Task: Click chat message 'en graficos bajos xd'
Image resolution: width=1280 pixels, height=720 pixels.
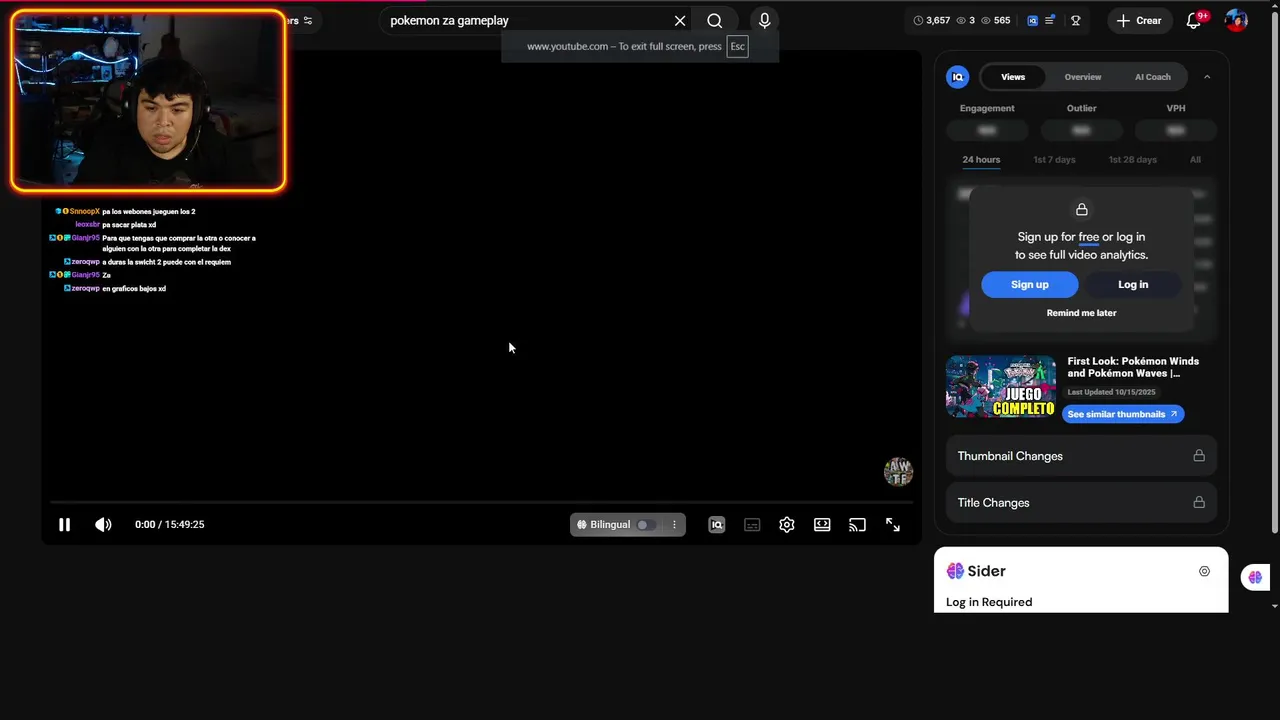Action: point(134,289)
